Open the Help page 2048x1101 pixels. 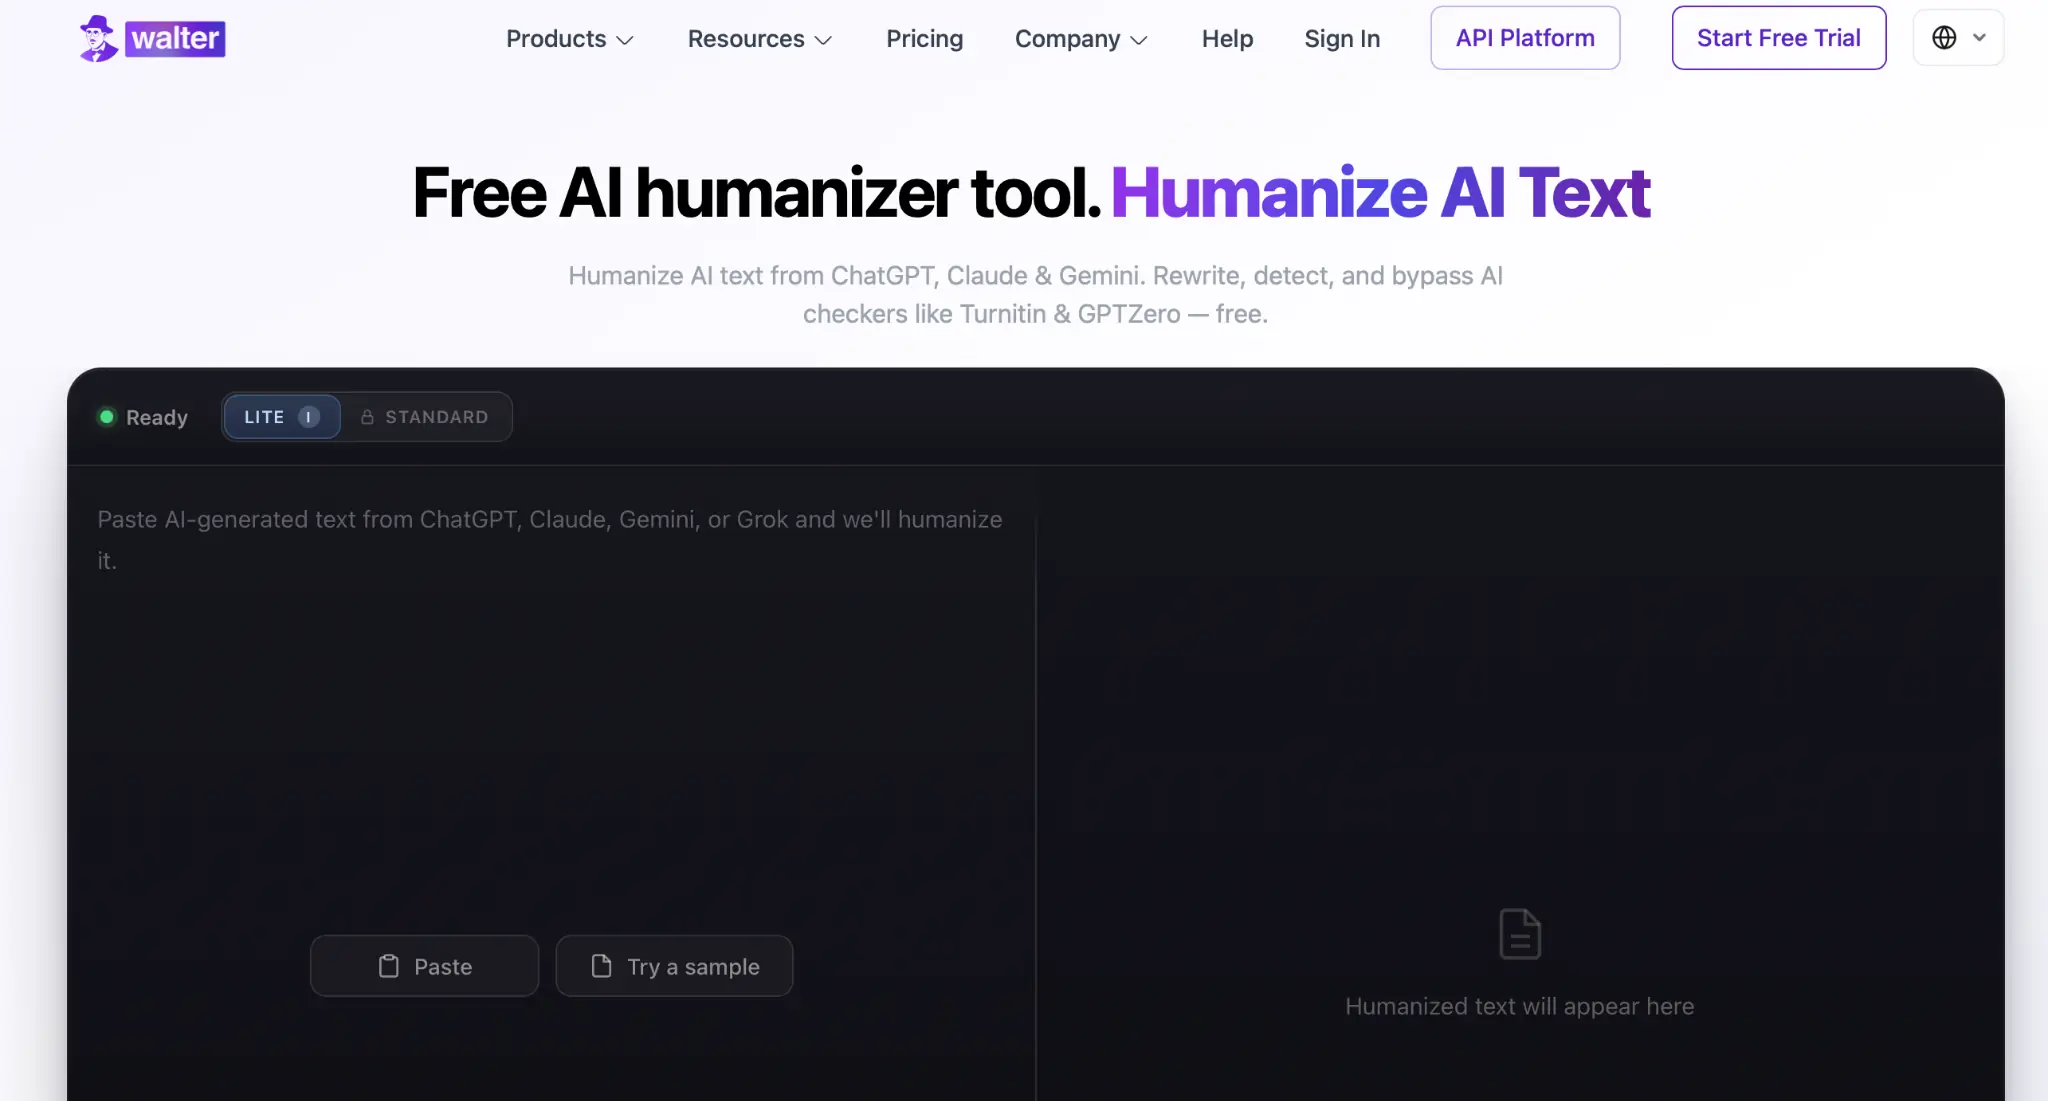pos(1227,39)
